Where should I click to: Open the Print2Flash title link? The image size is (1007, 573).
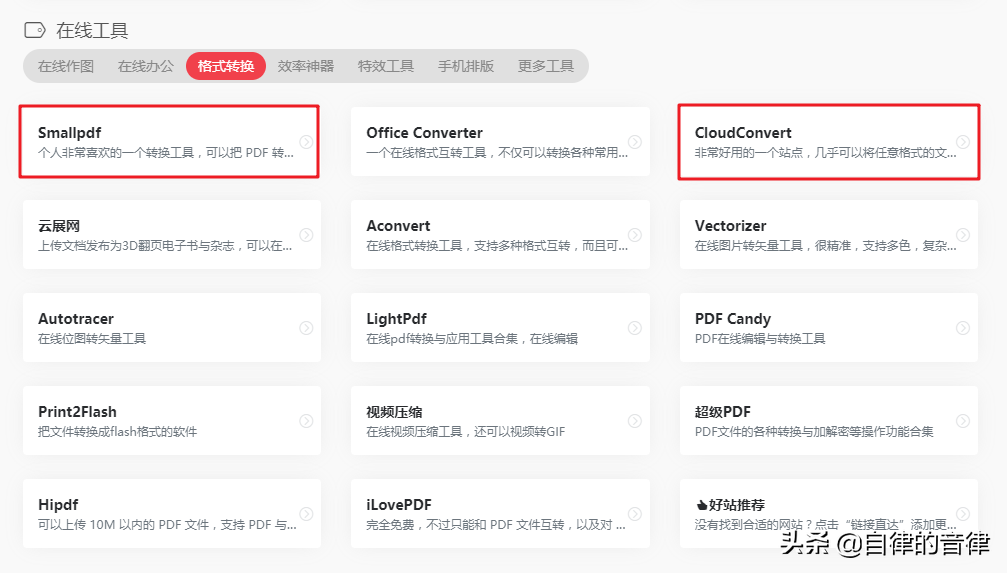click(x=77, y=412)
